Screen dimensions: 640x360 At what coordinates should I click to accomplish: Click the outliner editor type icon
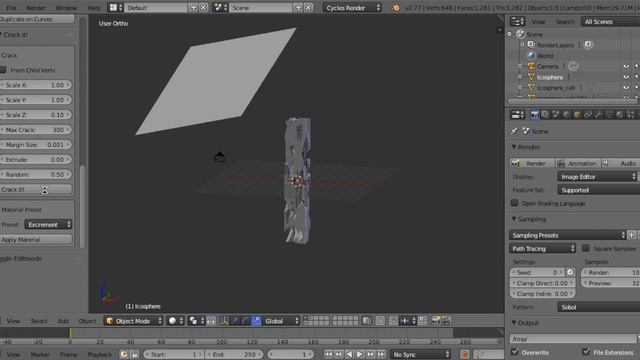(x=518, y=22)
